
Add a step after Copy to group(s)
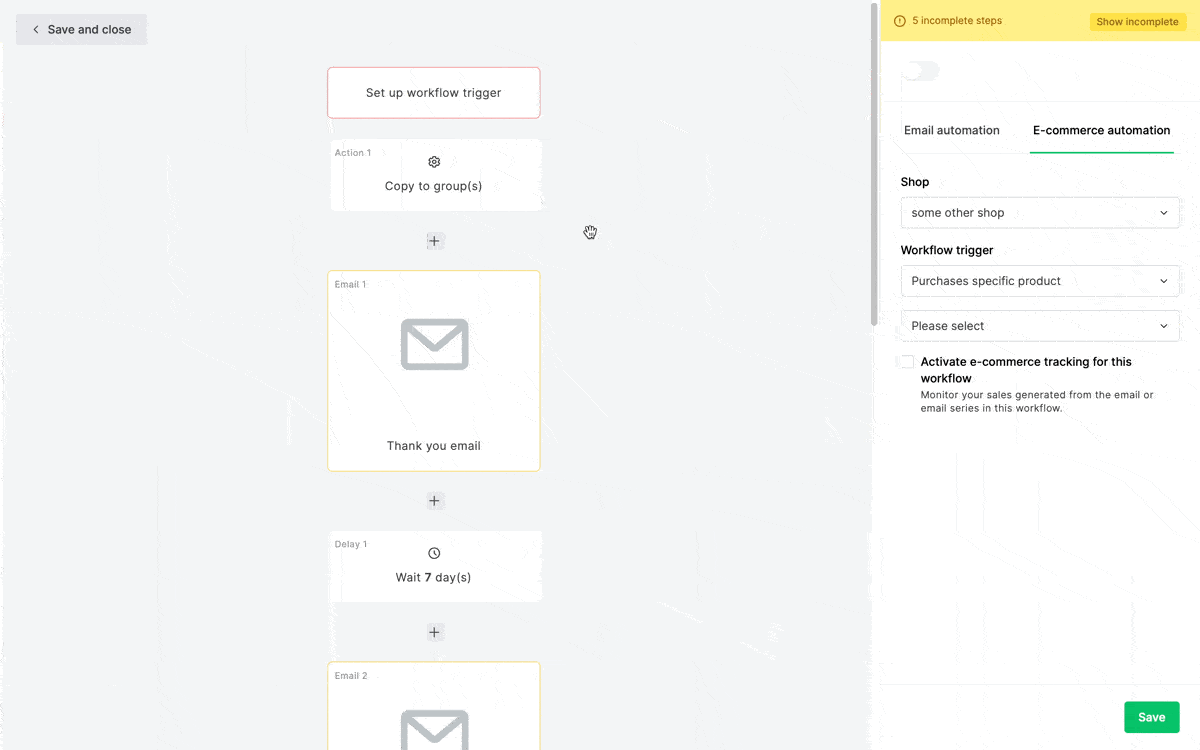[x=434, y=241]
